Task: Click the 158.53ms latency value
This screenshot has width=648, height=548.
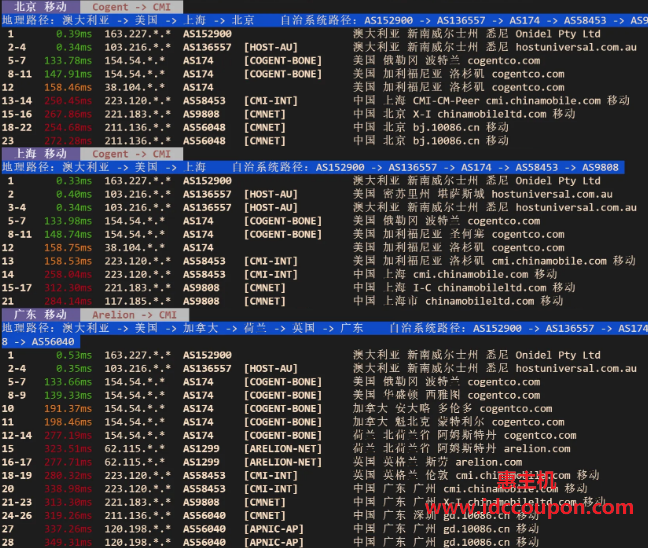Action: 68,261
